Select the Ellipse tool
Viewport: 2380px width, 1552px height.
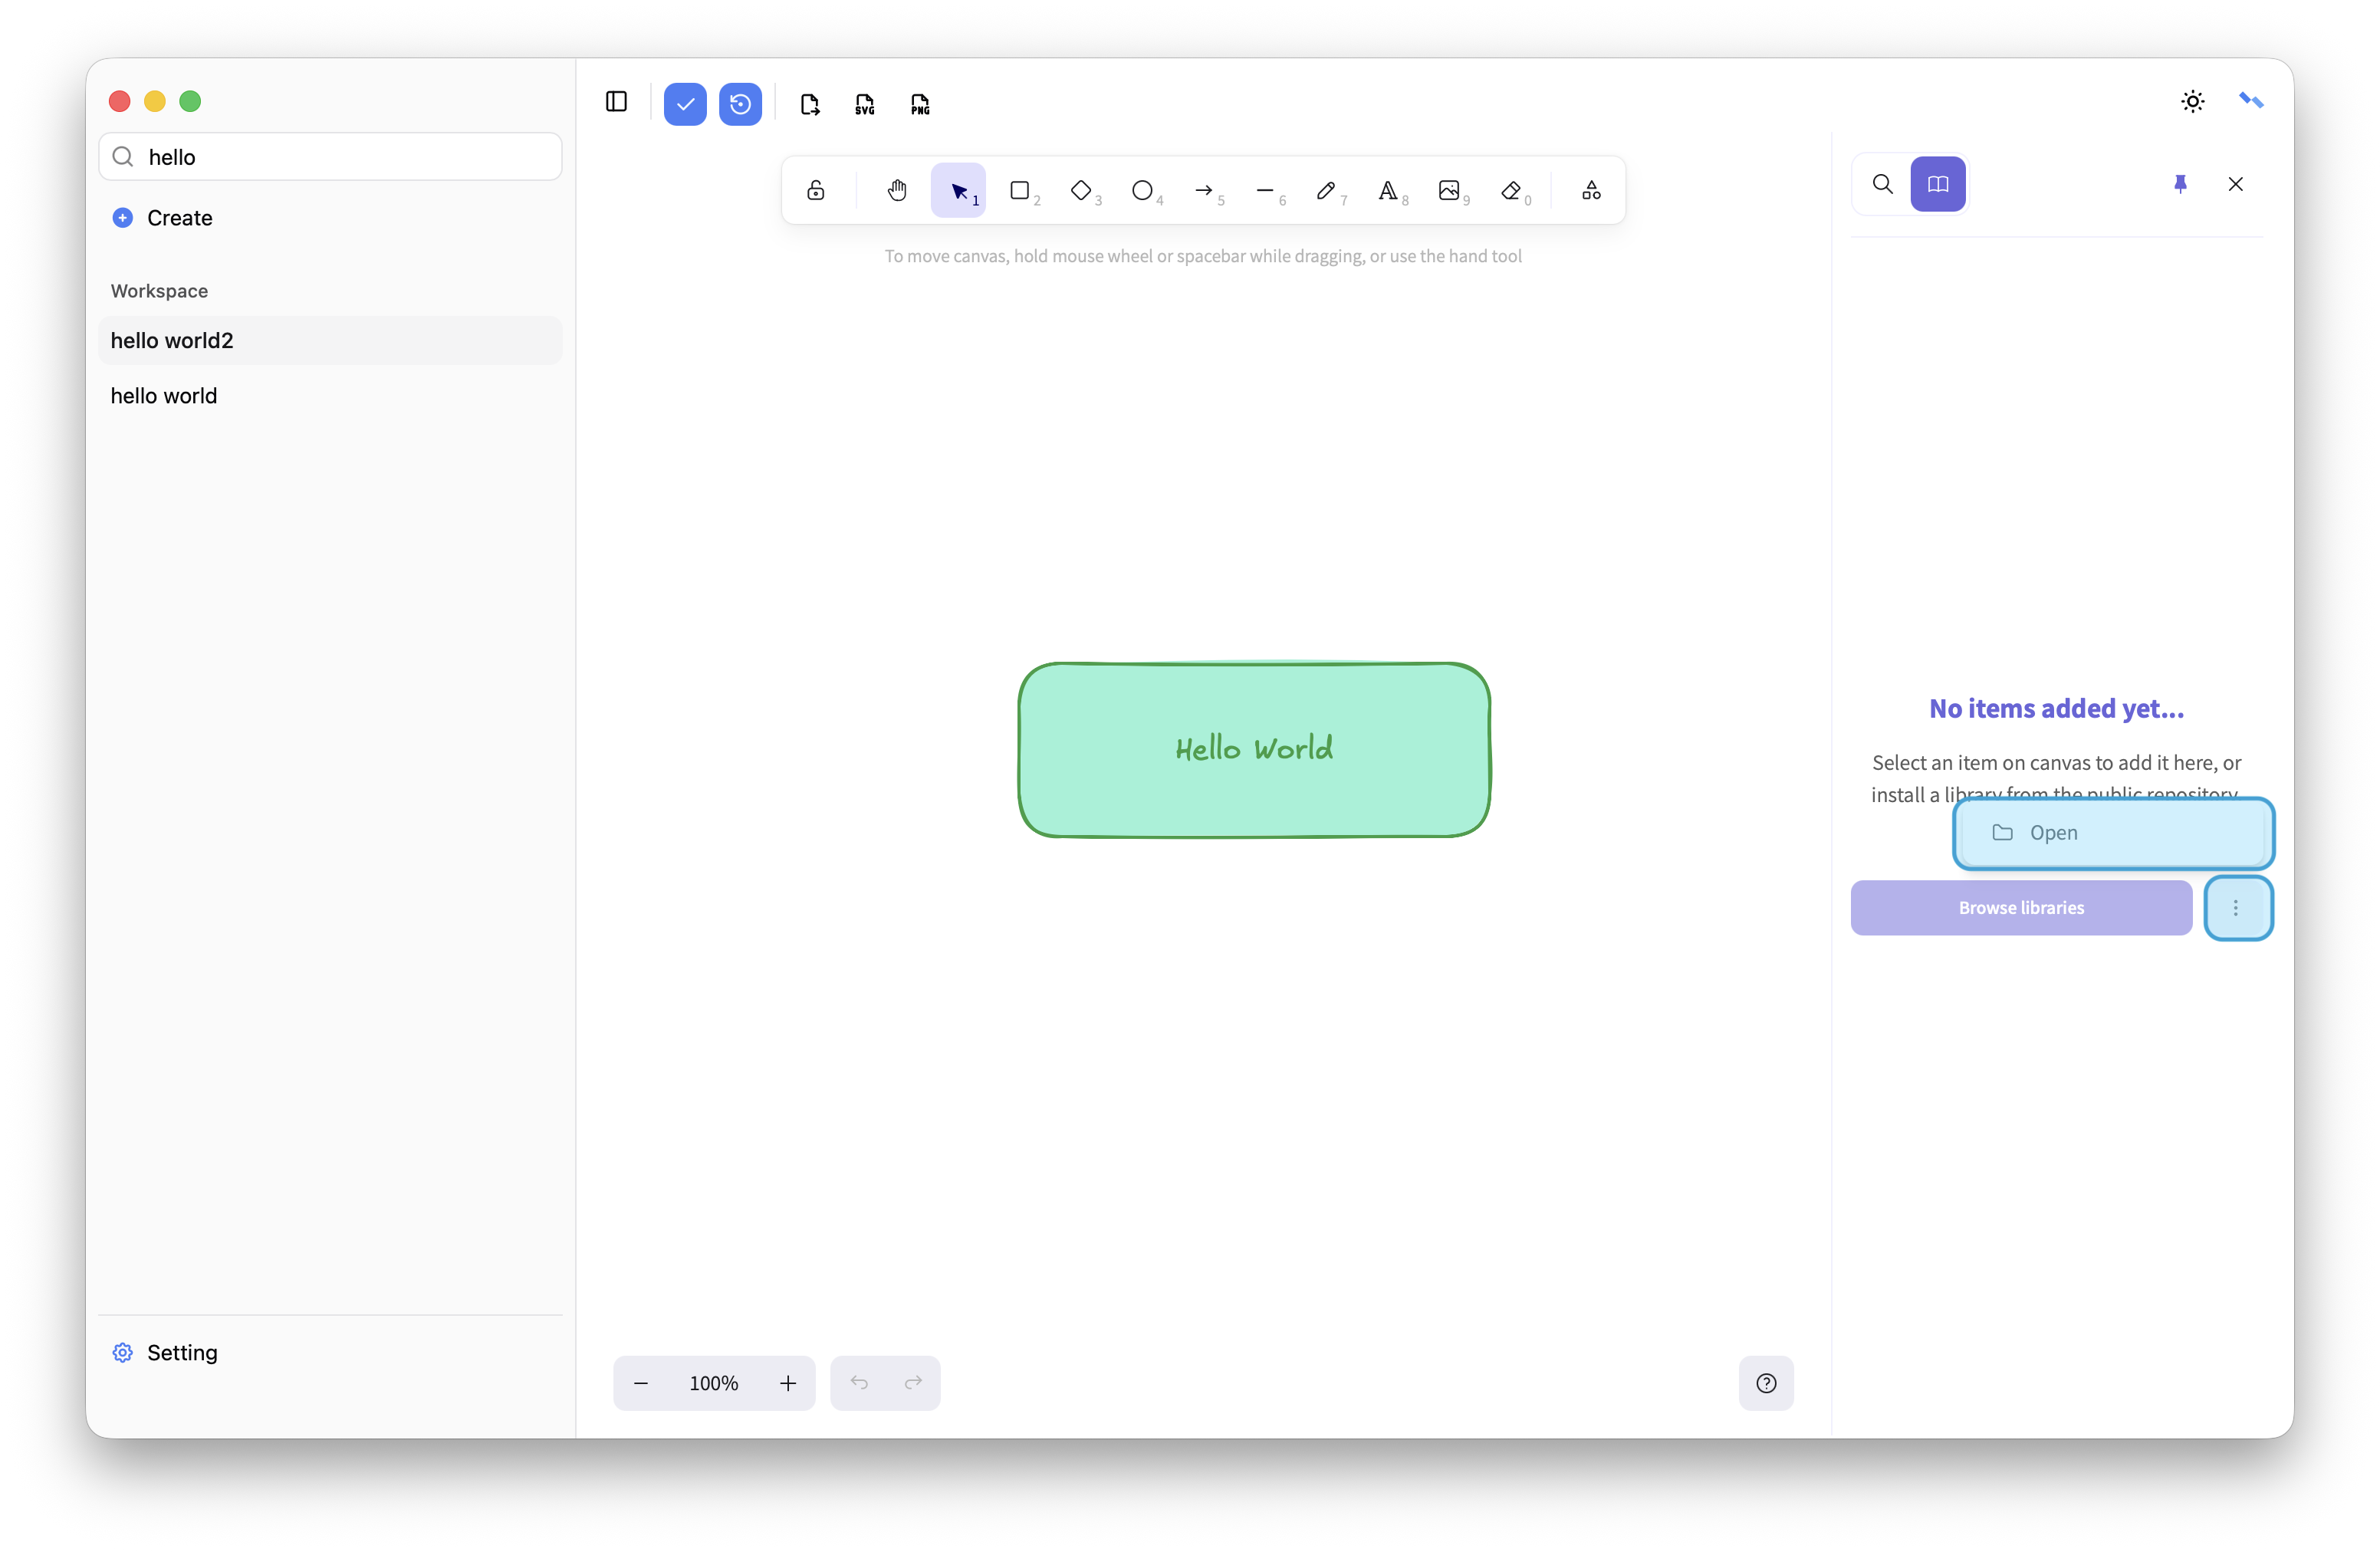[1142, 190]
